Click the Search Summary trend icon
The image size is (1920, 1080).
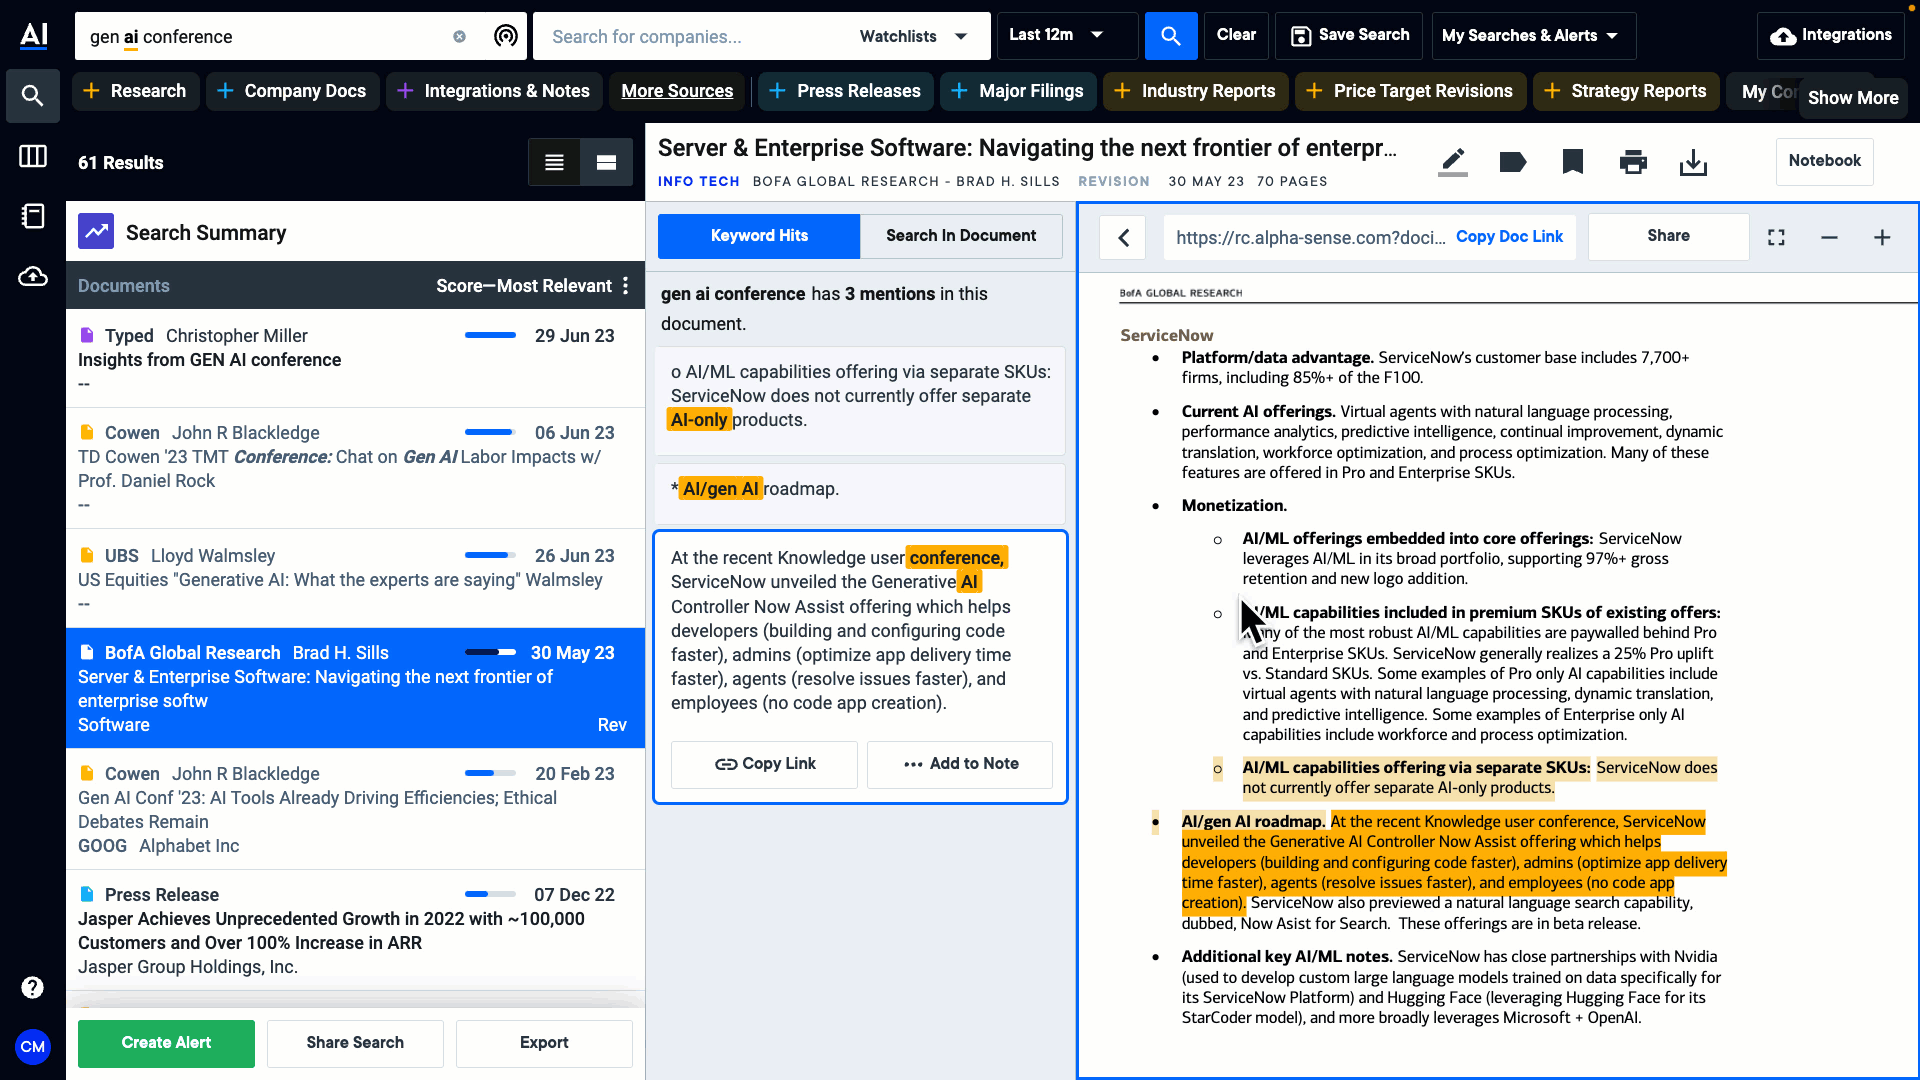coord(96,232)
